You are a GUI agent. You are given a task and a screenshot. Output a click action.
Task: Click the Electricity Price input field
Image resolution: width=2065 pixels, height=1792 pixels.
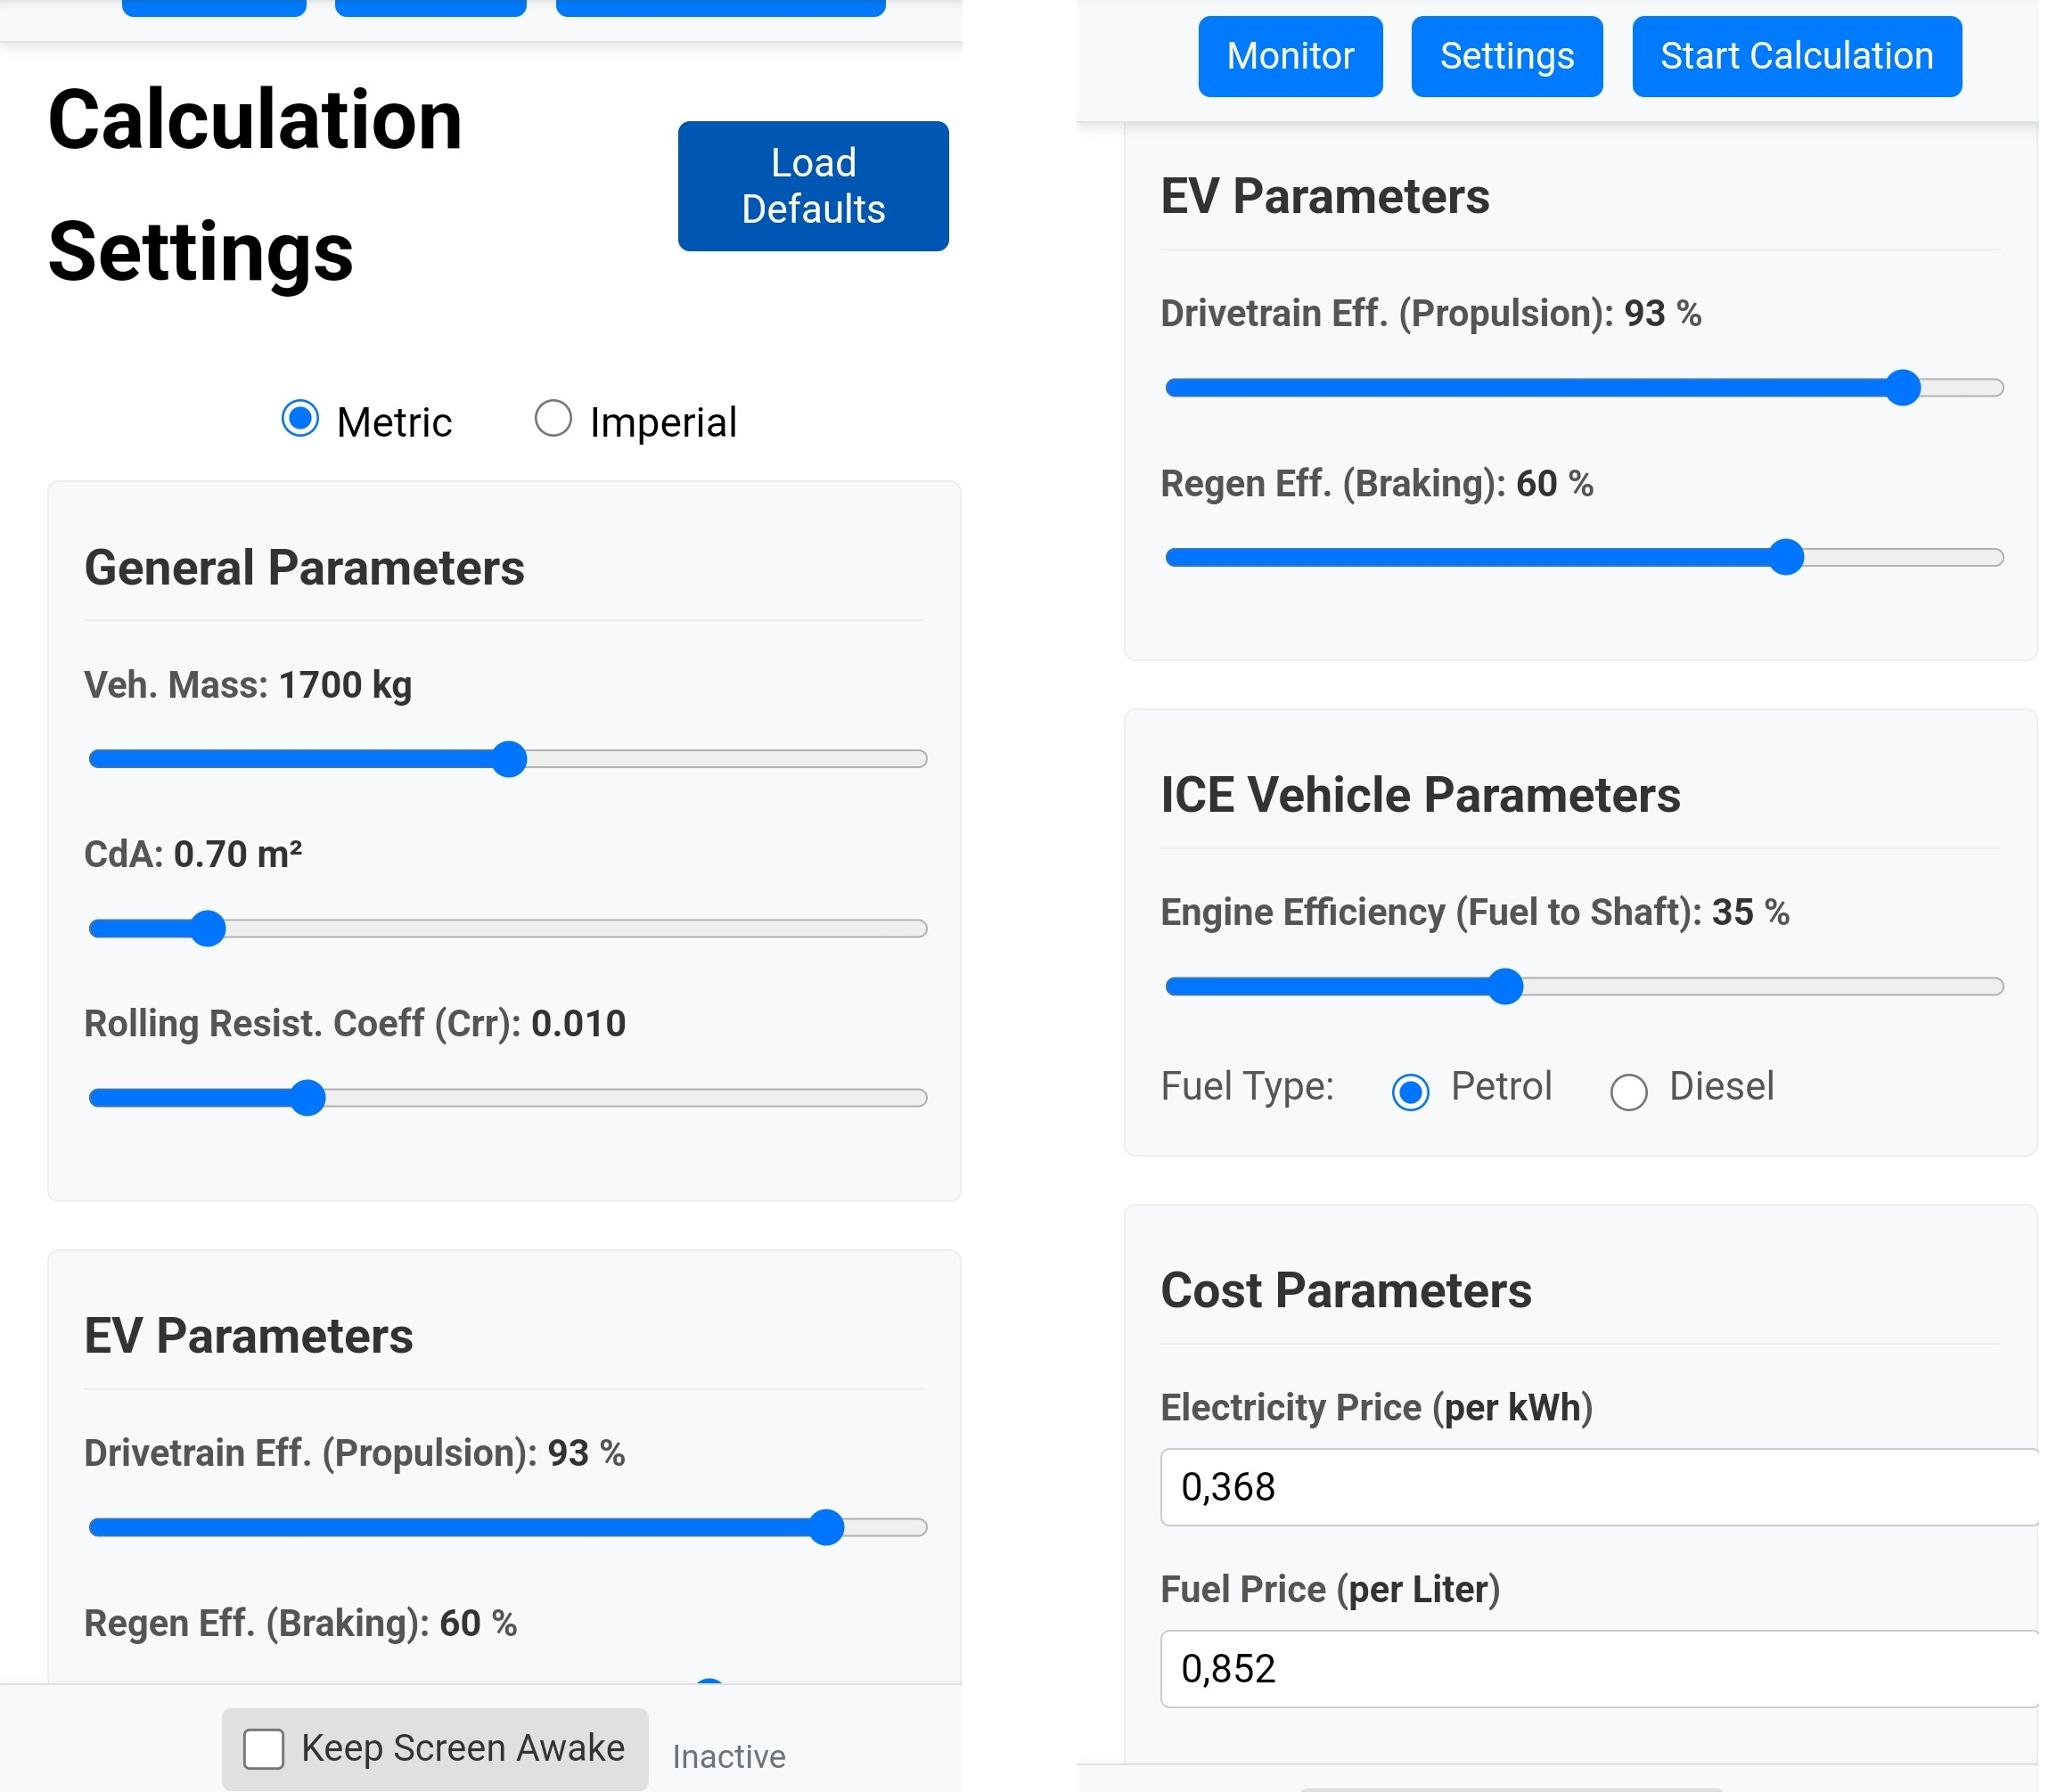point(1598,1486)
